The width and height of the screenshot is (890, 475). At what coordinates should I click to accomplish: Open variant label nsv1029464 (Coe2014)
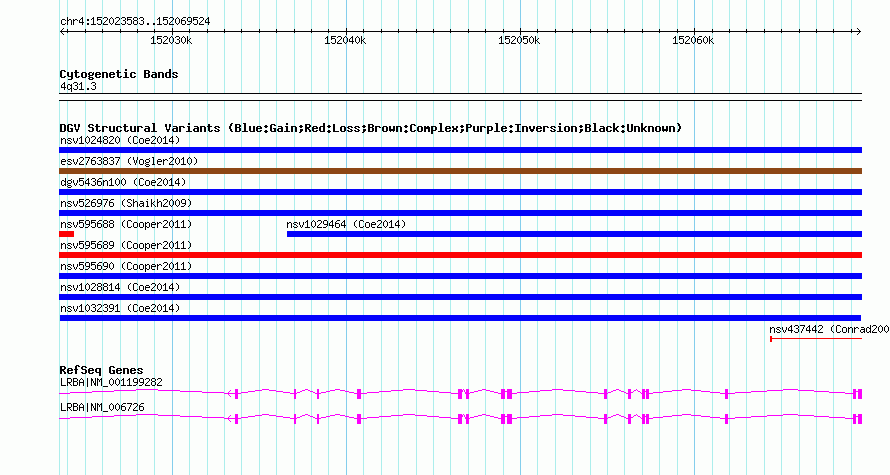(x=346, y=224)
